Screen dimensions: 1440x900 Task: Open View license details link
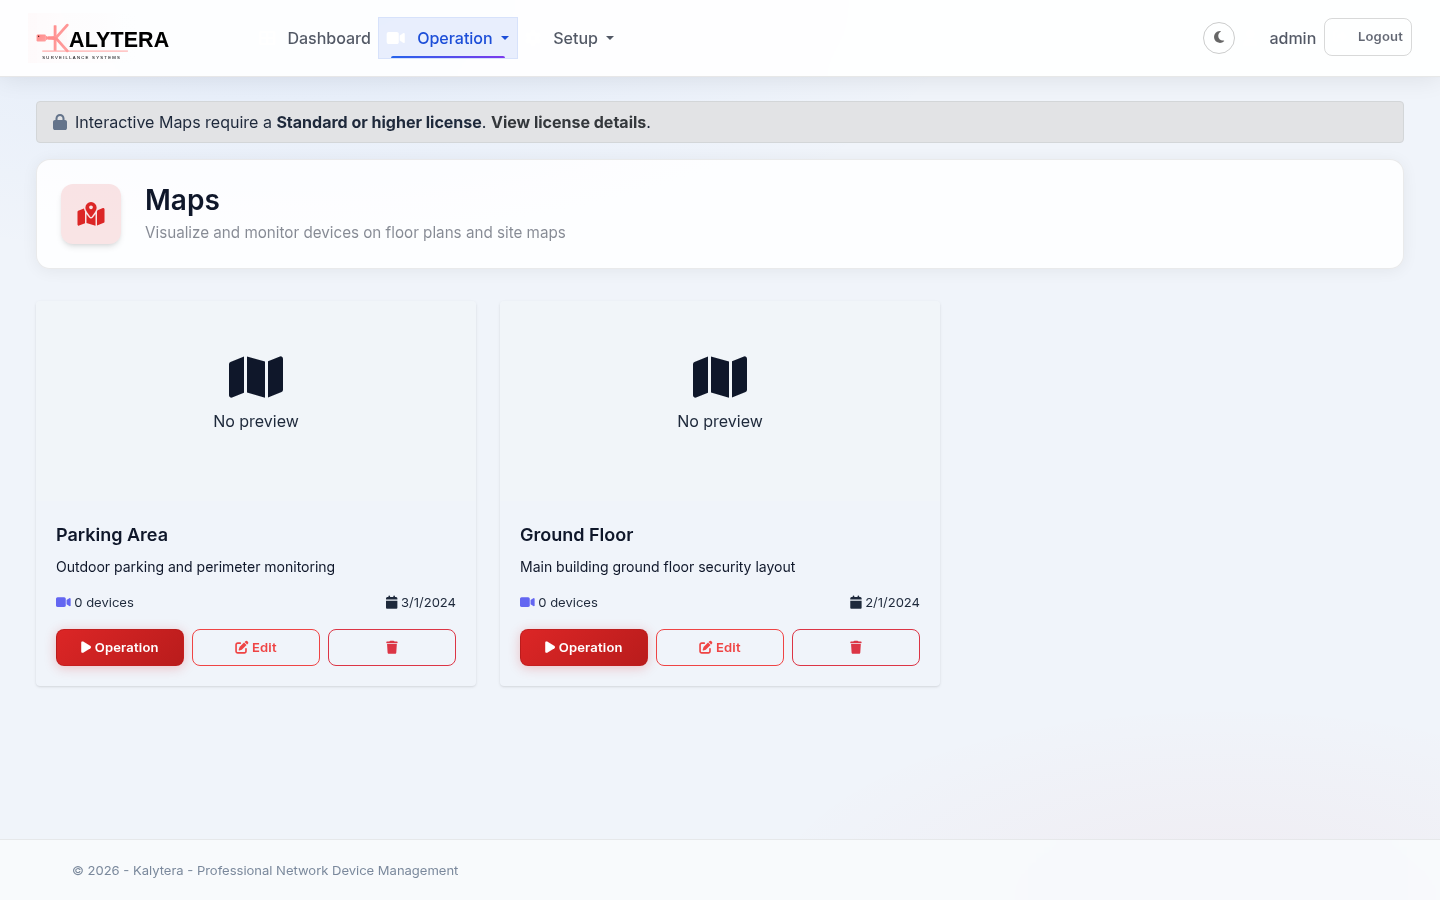pos(568,122)
